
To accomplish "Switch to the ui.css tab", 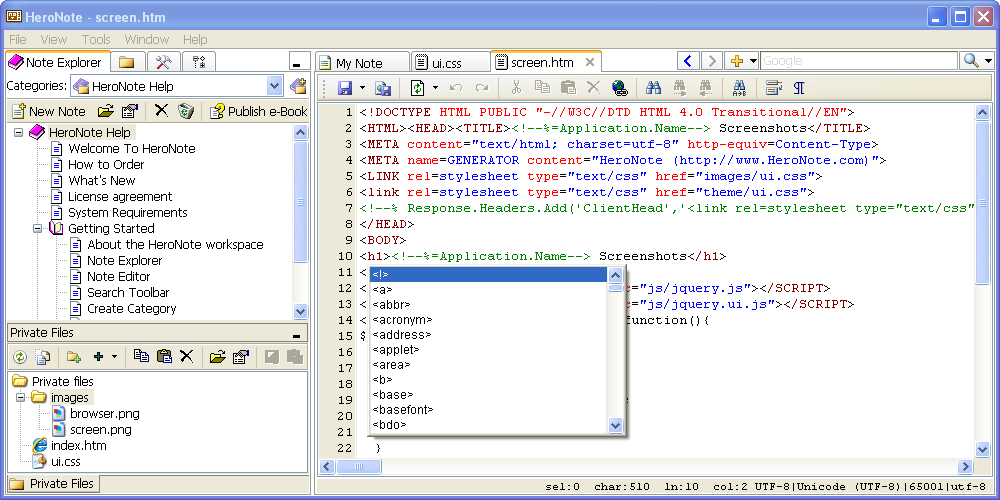I will 450,62.
